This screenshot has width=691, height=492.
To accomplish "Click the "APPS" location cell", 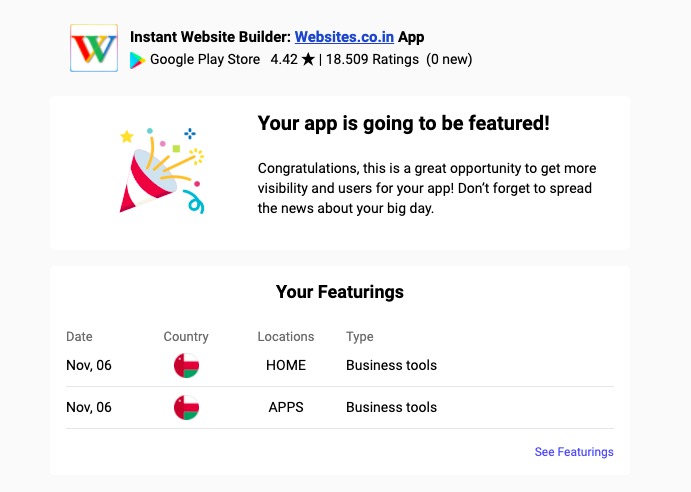I will coord(286,407).
